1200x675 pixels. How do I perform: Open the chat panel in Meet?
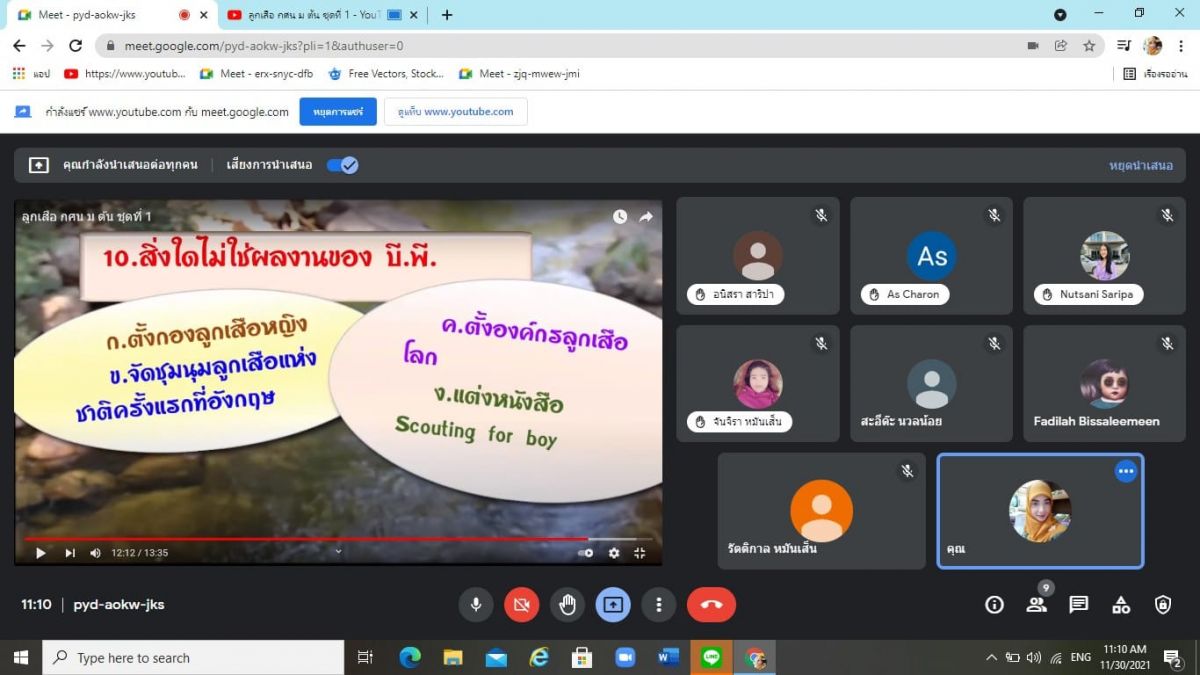(1078, 605)
